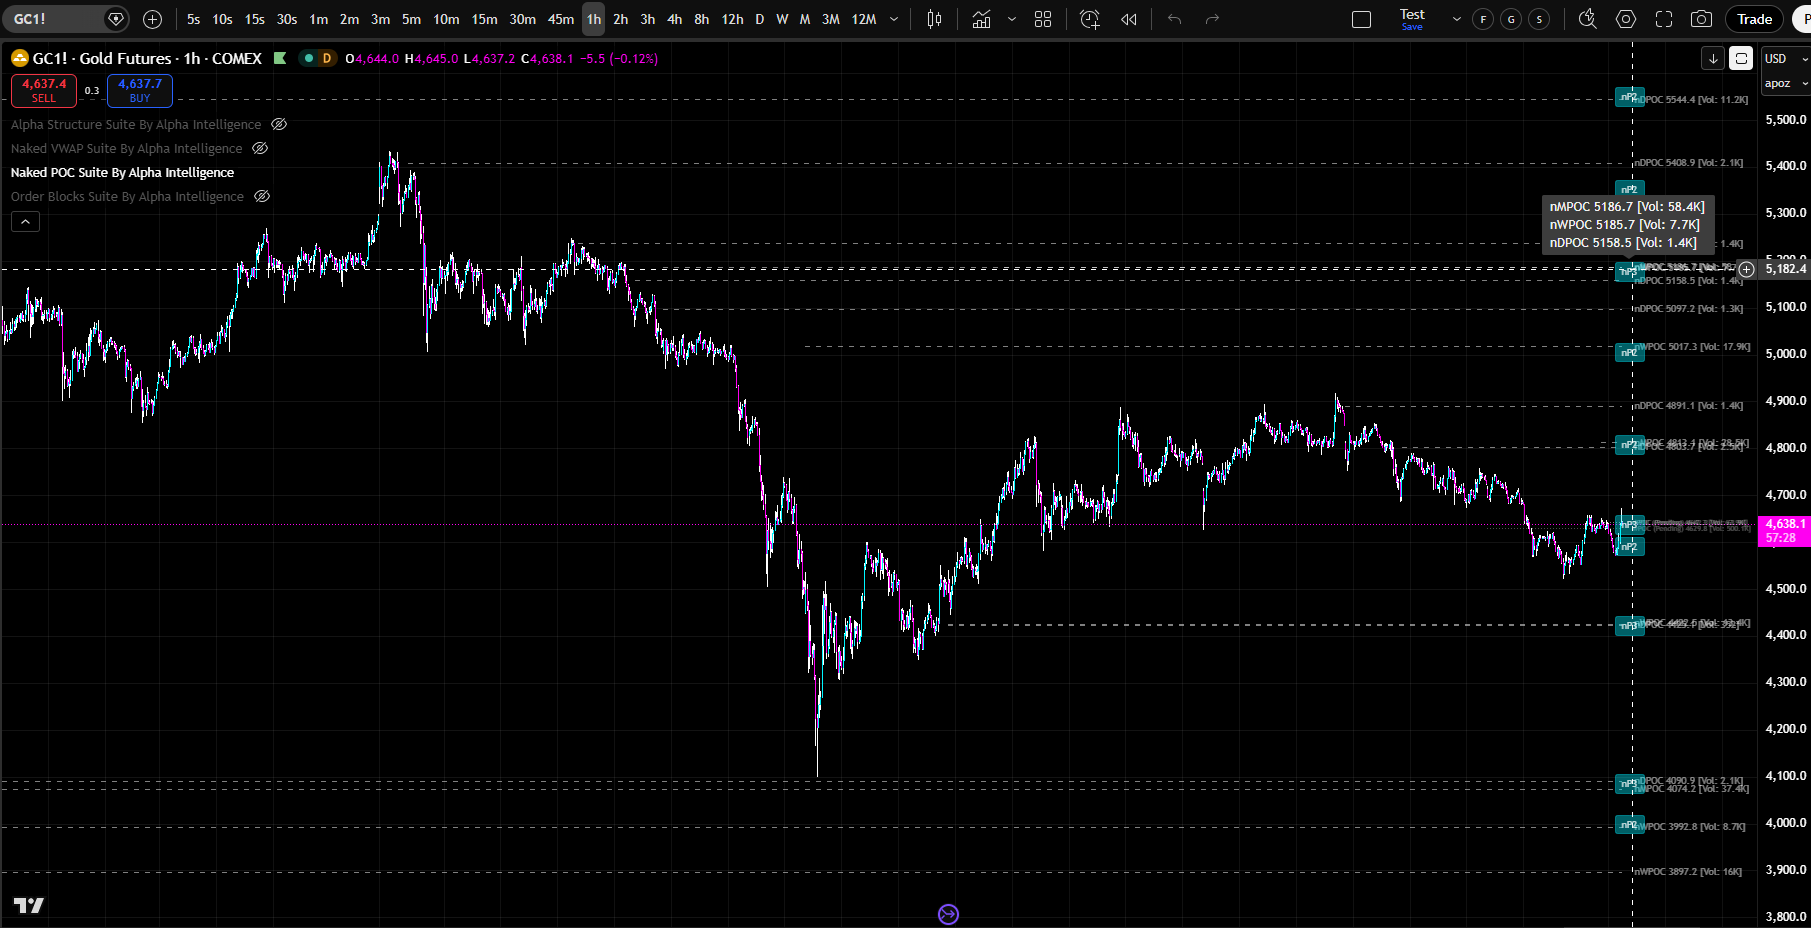1811x928 pixels.
Task: Enter fullscreen mode icon
Action: (x=1664, y=19)
